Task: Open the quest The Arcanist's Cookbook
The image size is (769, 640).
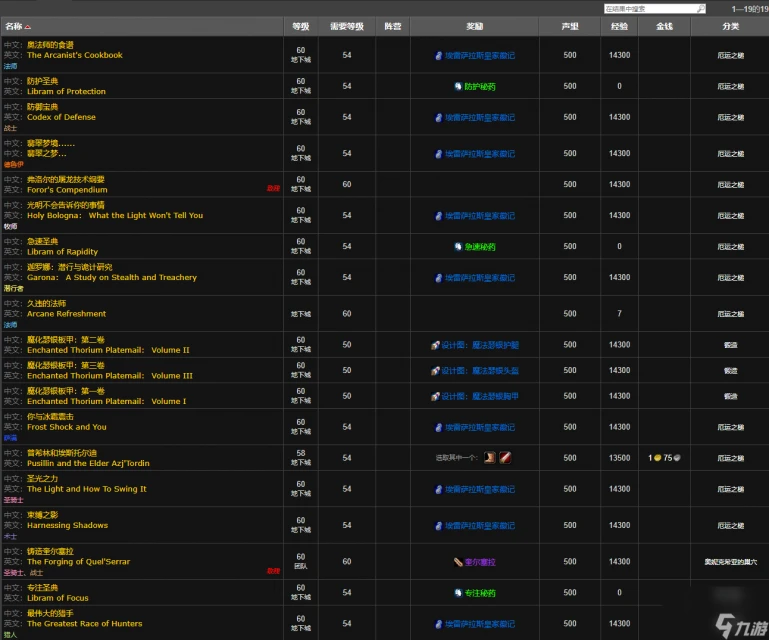Action: [x=75, y=55]
